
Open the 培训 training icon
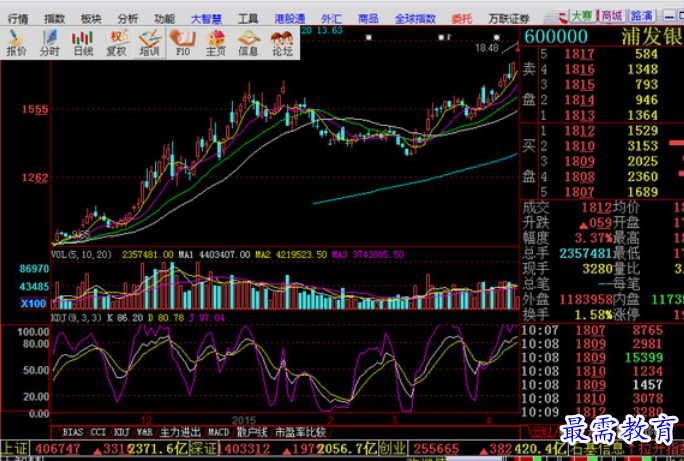pos(149,43)
